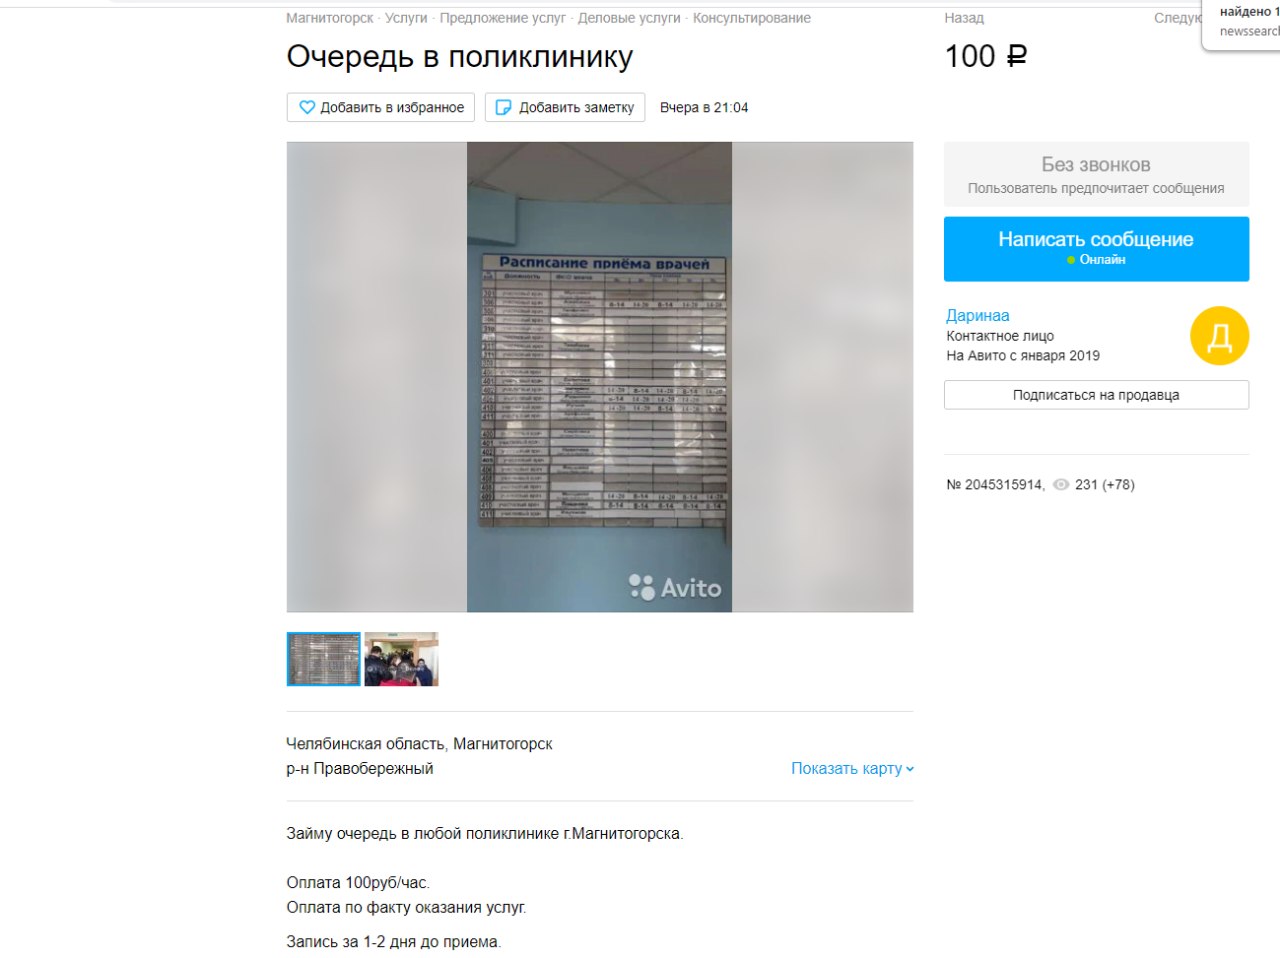Open the Услуги breadcrumb
The height and width of the screenshot is (958, 1280).
[406, 18]
